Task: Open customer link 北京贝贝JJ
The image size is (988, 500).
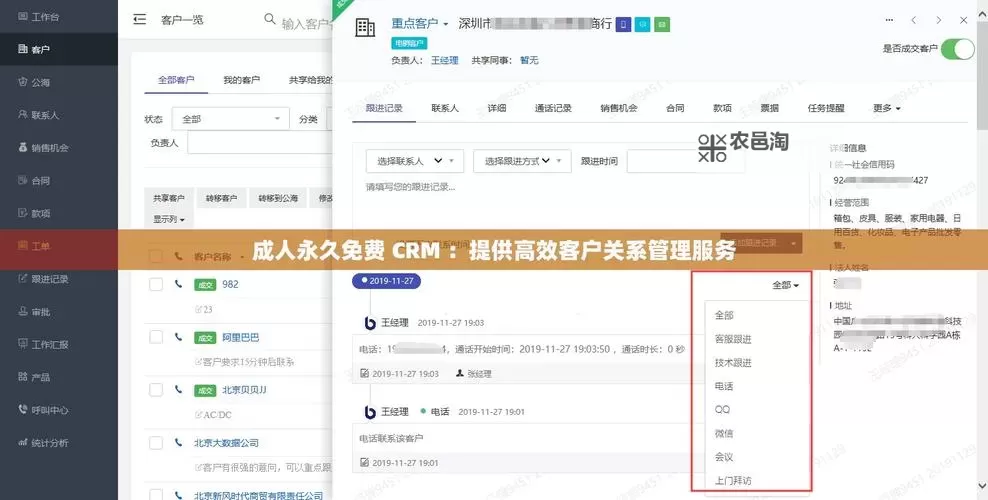Action: [244, 390]
